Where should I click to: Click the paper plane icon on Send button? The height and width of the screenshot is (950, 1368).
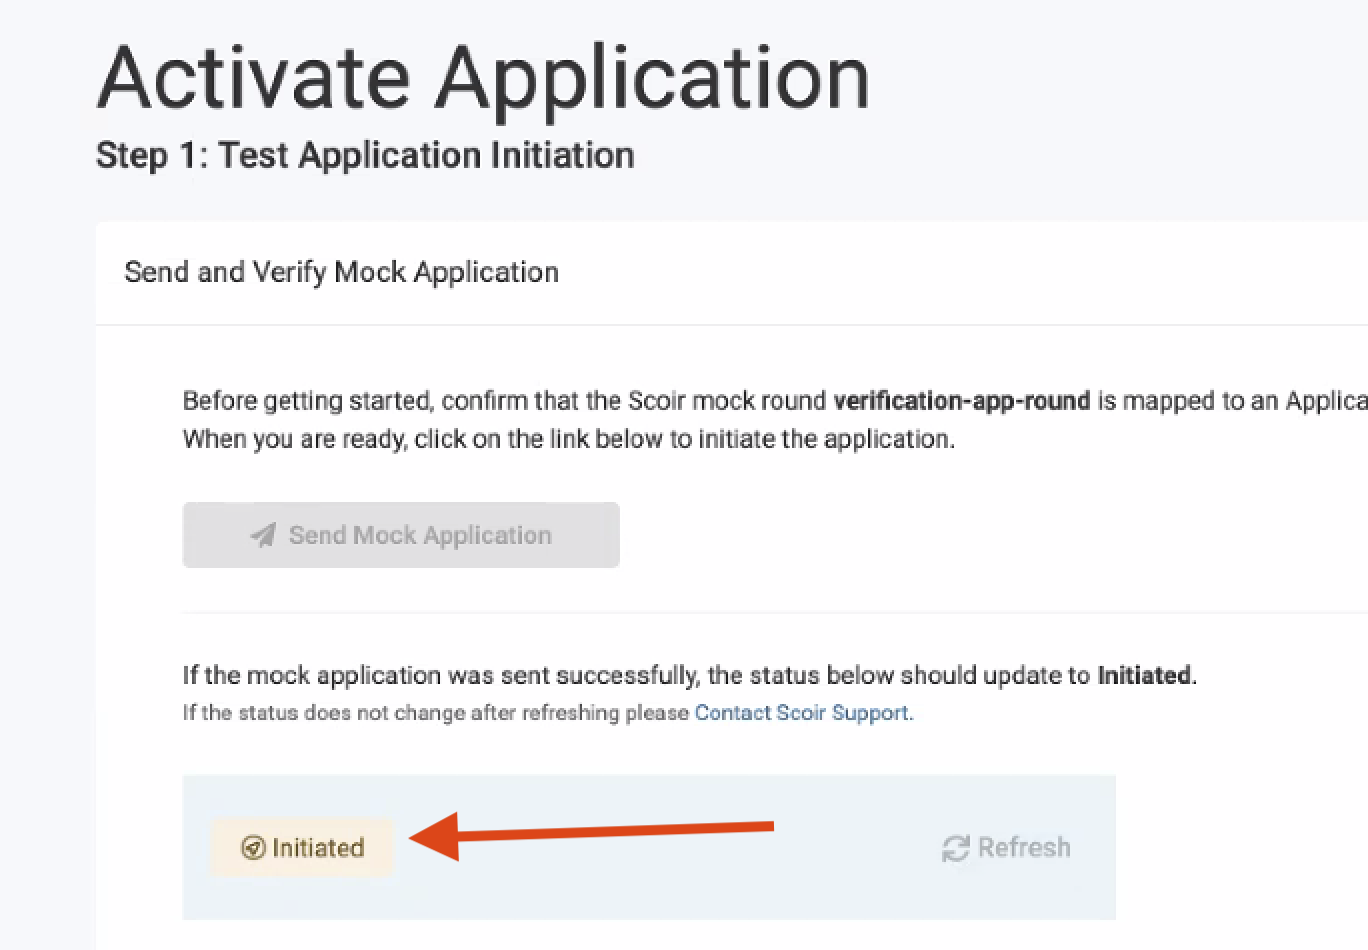[x=263, y=535]
